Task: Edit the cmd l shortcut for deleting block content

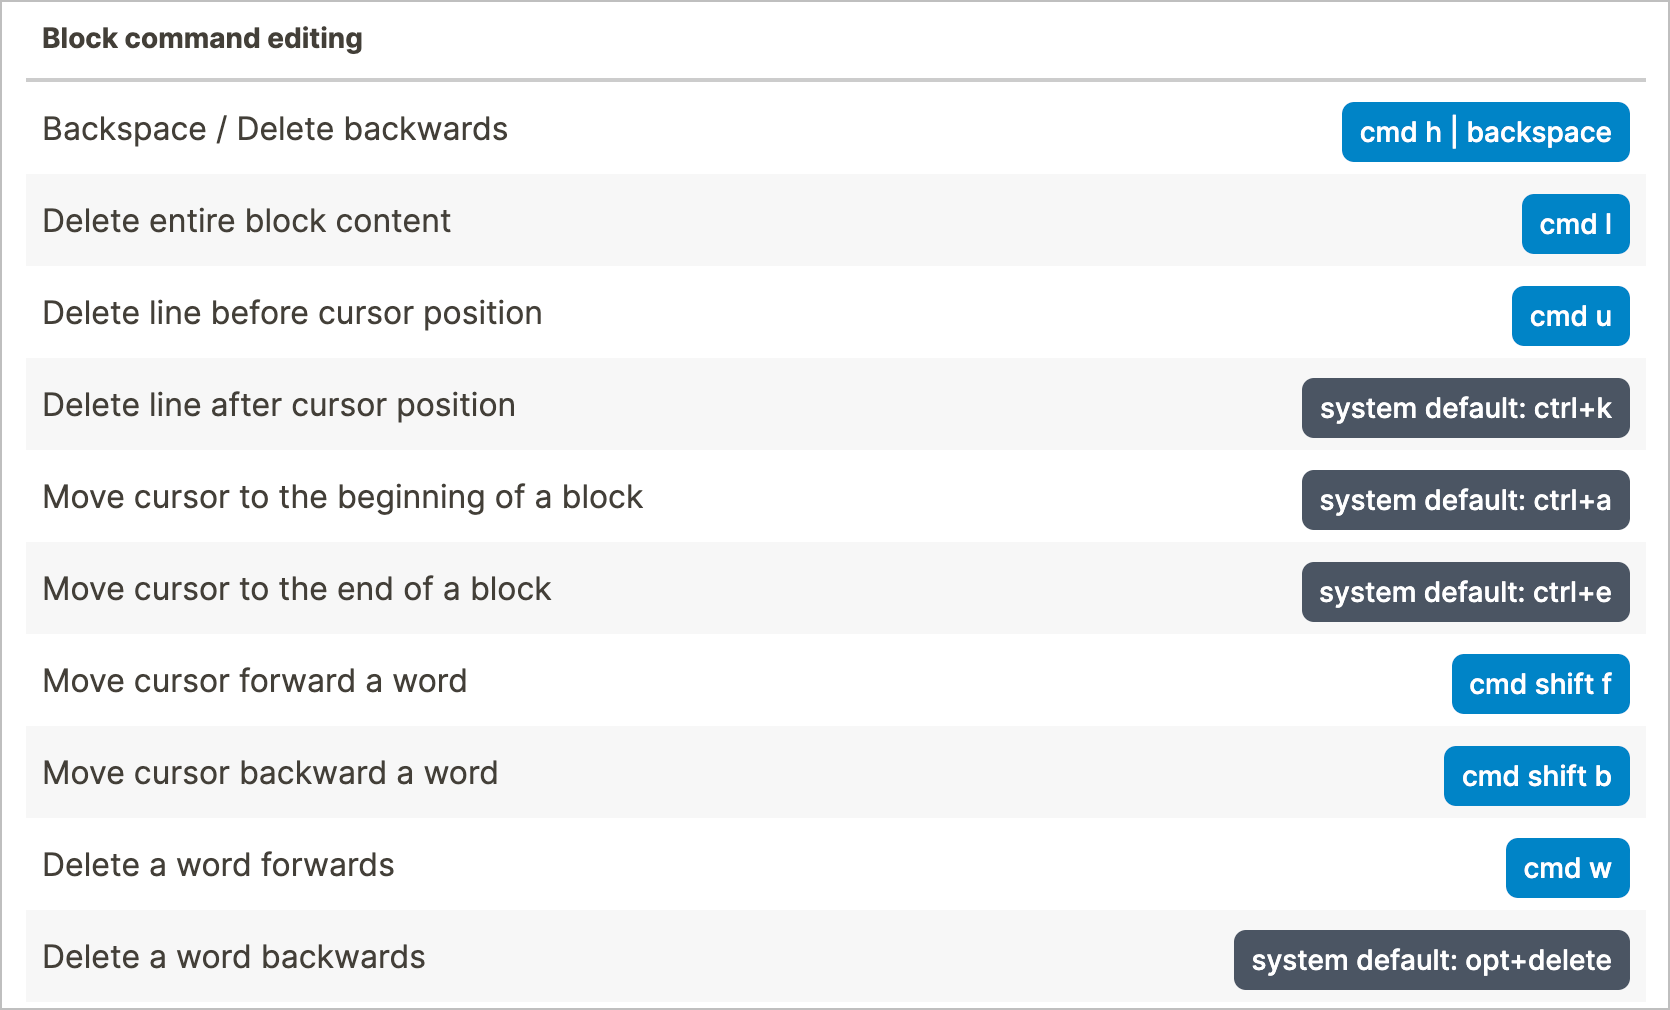Action: point(1575,224)
